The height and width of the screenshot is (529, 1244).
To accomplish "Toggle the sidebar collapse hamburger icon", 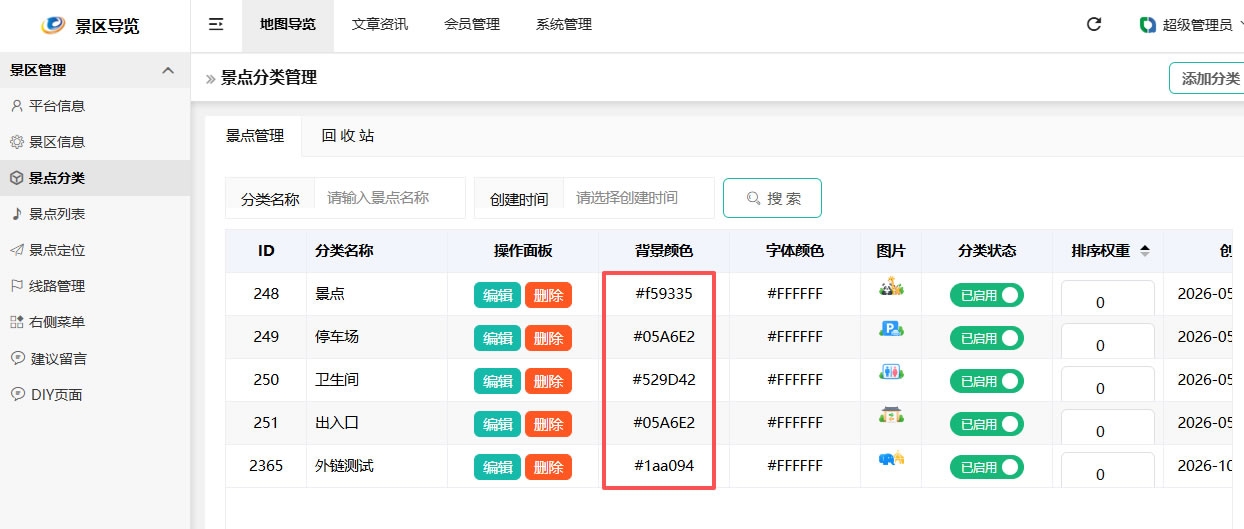I will coord(216,24).
